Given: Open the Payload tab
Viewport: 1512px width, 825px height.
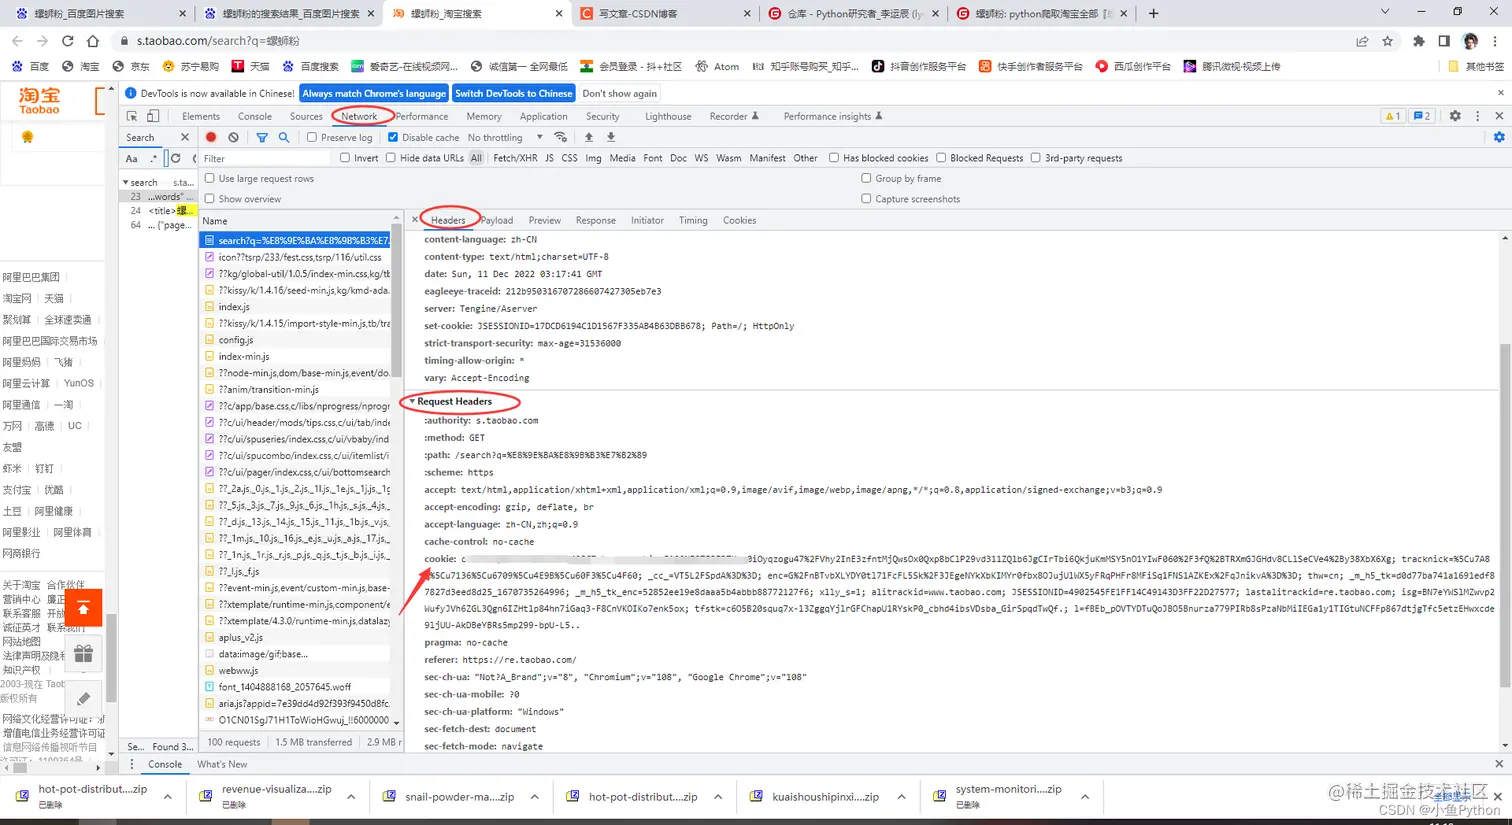Looking at the screenshot, I should [497, 220].
